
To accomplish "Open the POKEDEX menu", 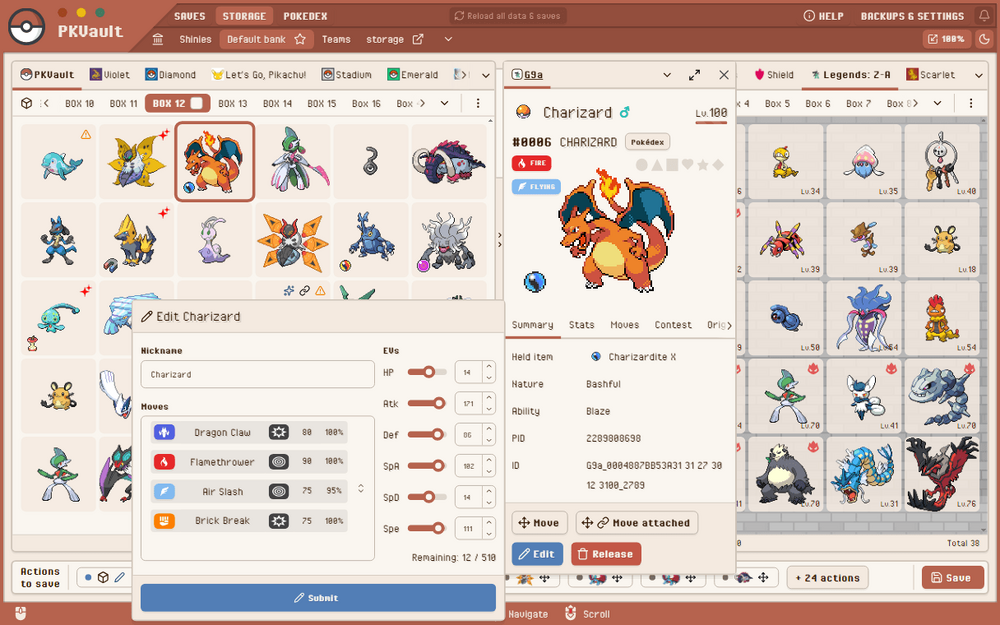I will pos(305,16).
